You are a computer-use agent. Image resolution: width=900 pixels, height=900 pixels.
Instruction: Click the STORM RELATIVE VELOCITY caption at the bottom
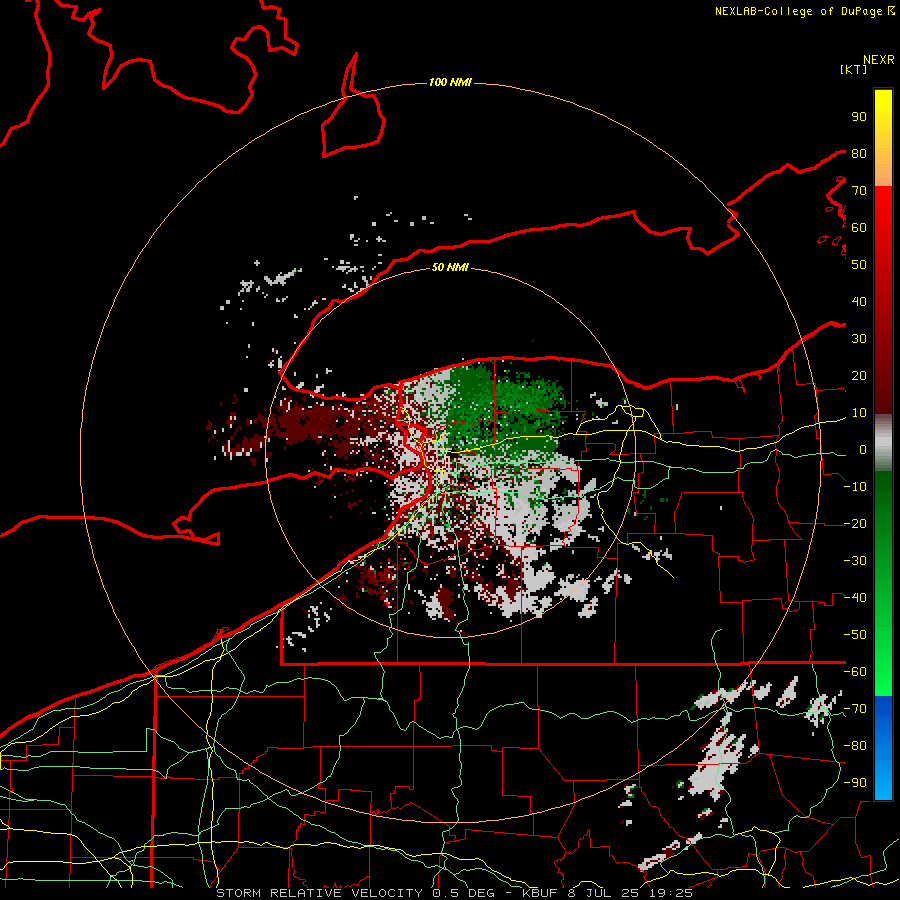455,893
